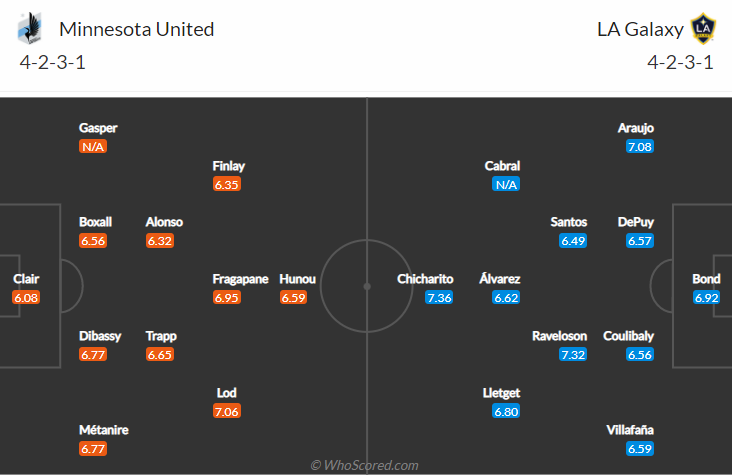Click goalkeeper Clair's 6.08 rating
This screenshot has height=475, width=732.
pos(26,298)
